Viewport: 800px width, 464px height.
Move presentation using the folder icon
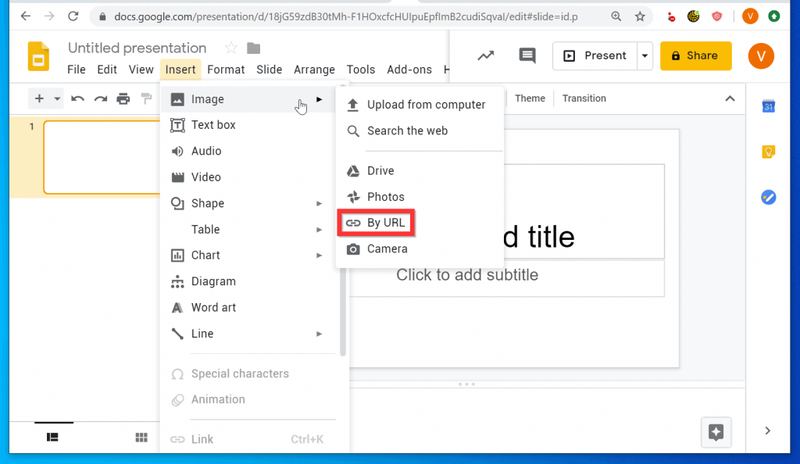click(x=254, y=48)
